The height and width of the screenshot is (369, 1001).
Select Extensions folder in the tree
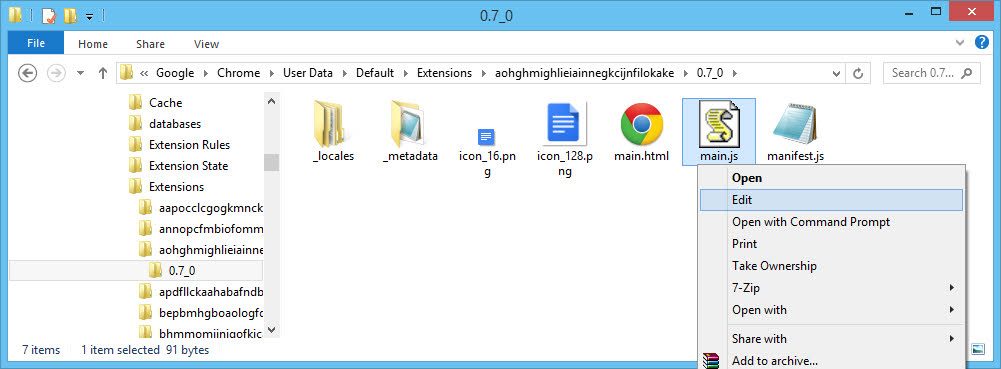pyautogui.click(x=176, y=187)
